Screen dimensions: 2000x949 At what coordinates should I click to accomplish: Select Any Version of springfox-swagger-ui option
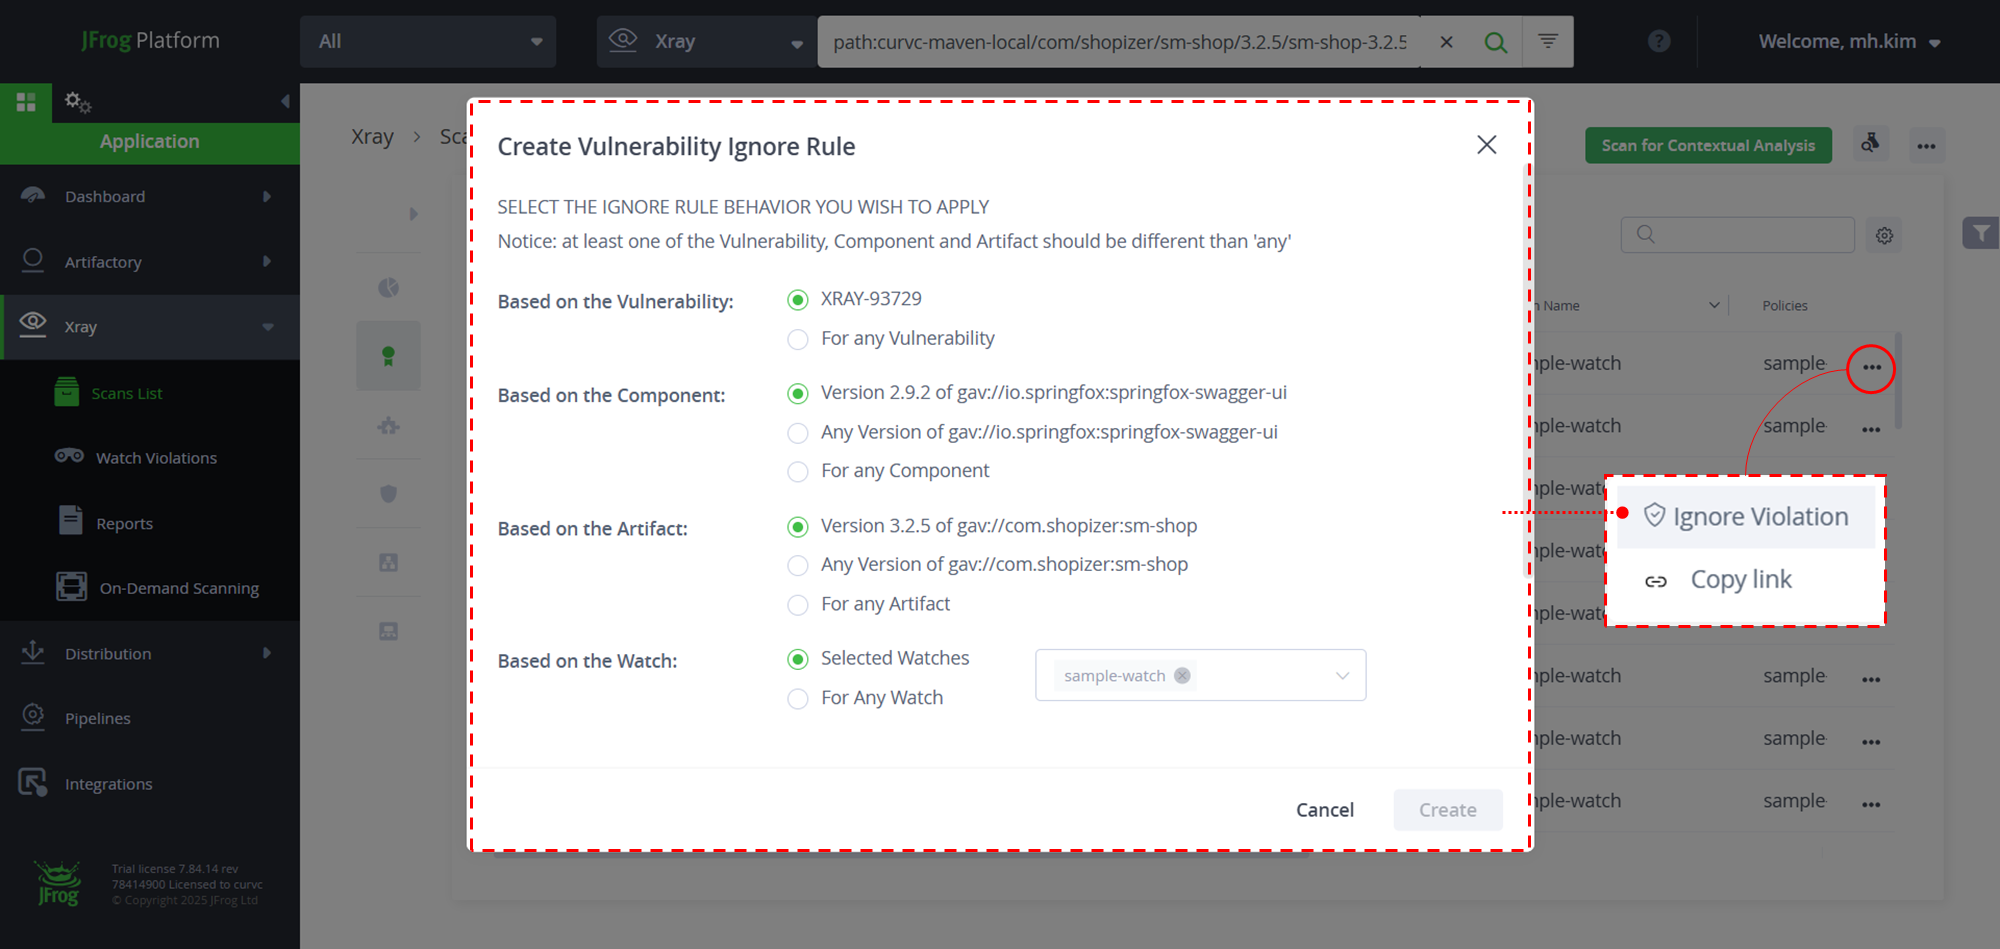[798, 433]
